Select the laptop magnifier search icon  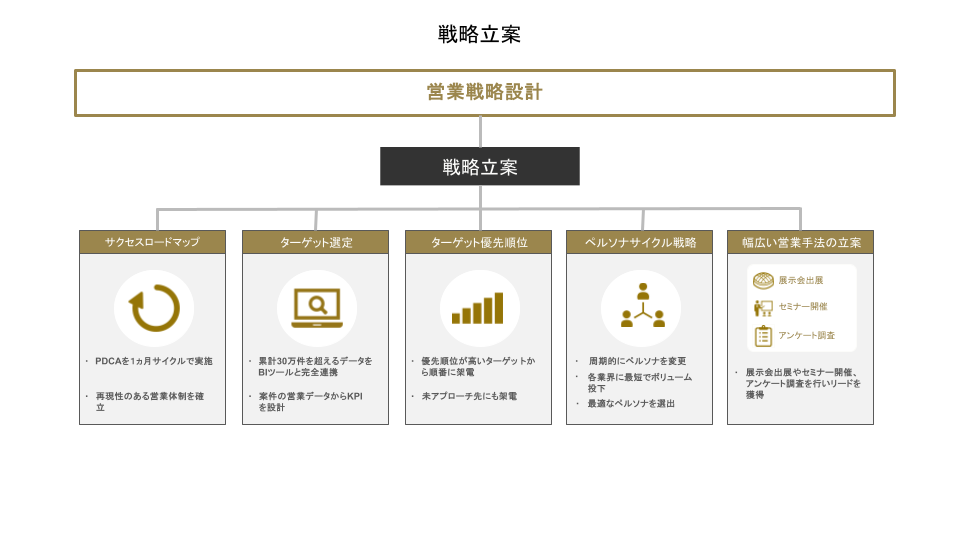point(316,308)
